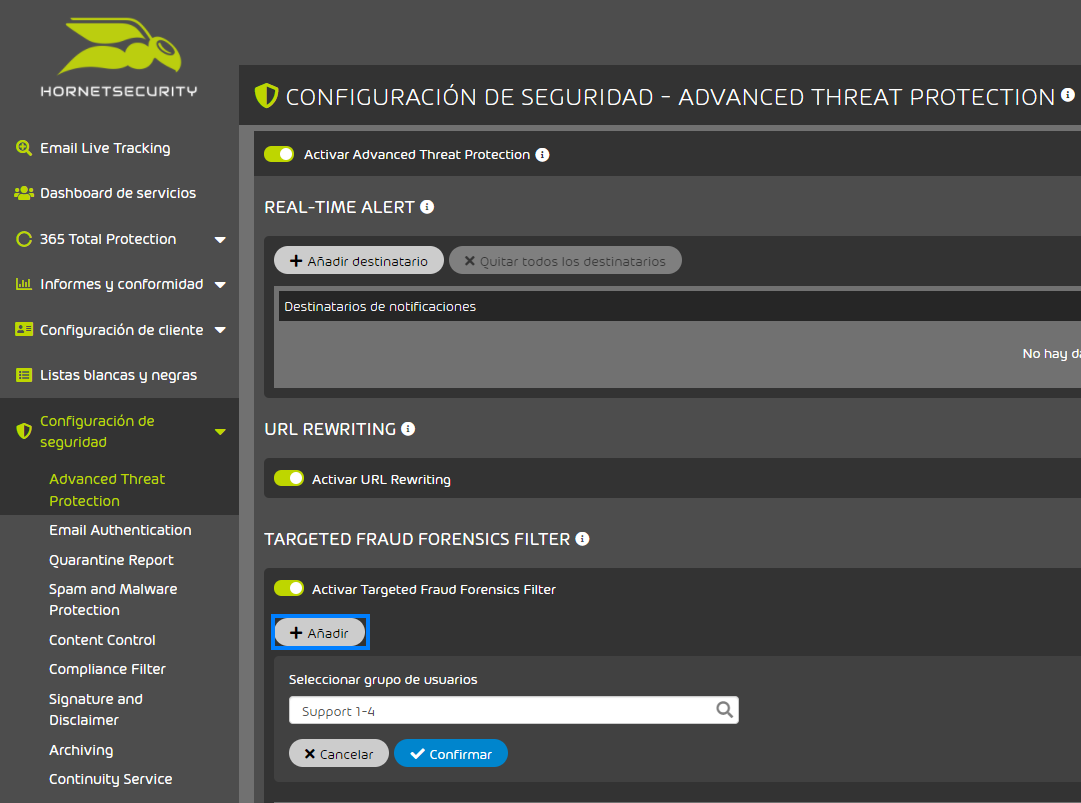Show info for Targeted Fraud Forensics Filter
The height and width of the screenshot is (803, 1081).
point(583,539)
